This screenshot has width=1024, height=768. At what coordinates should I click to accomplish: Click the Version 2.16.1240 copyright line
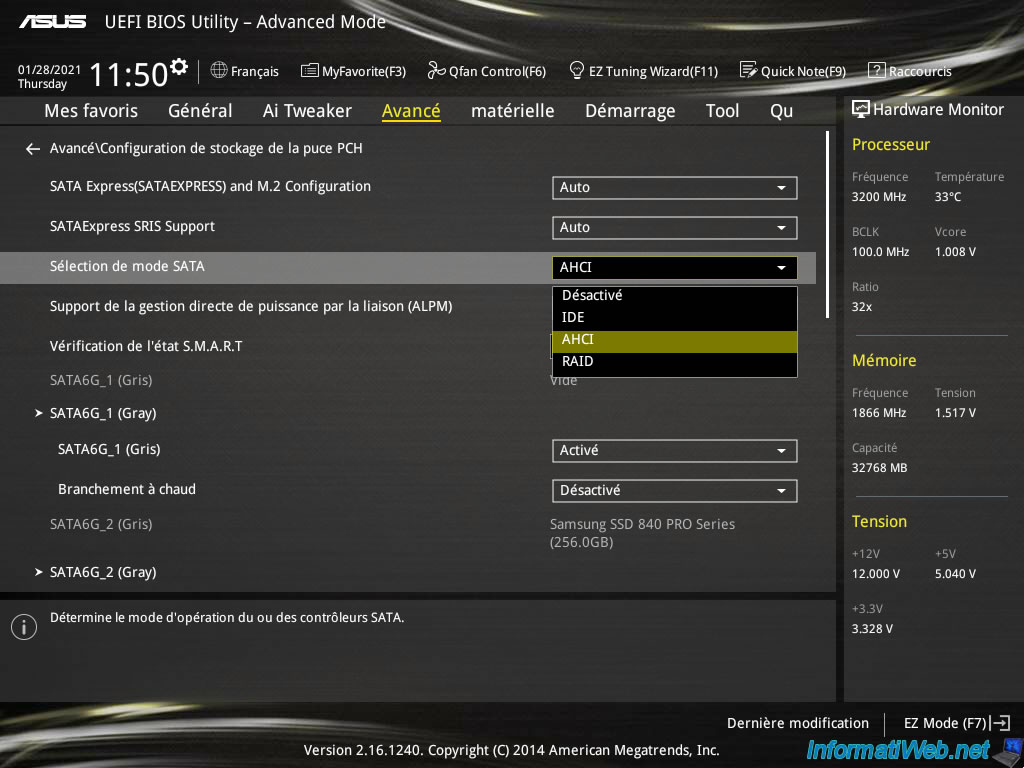point(511,750)
